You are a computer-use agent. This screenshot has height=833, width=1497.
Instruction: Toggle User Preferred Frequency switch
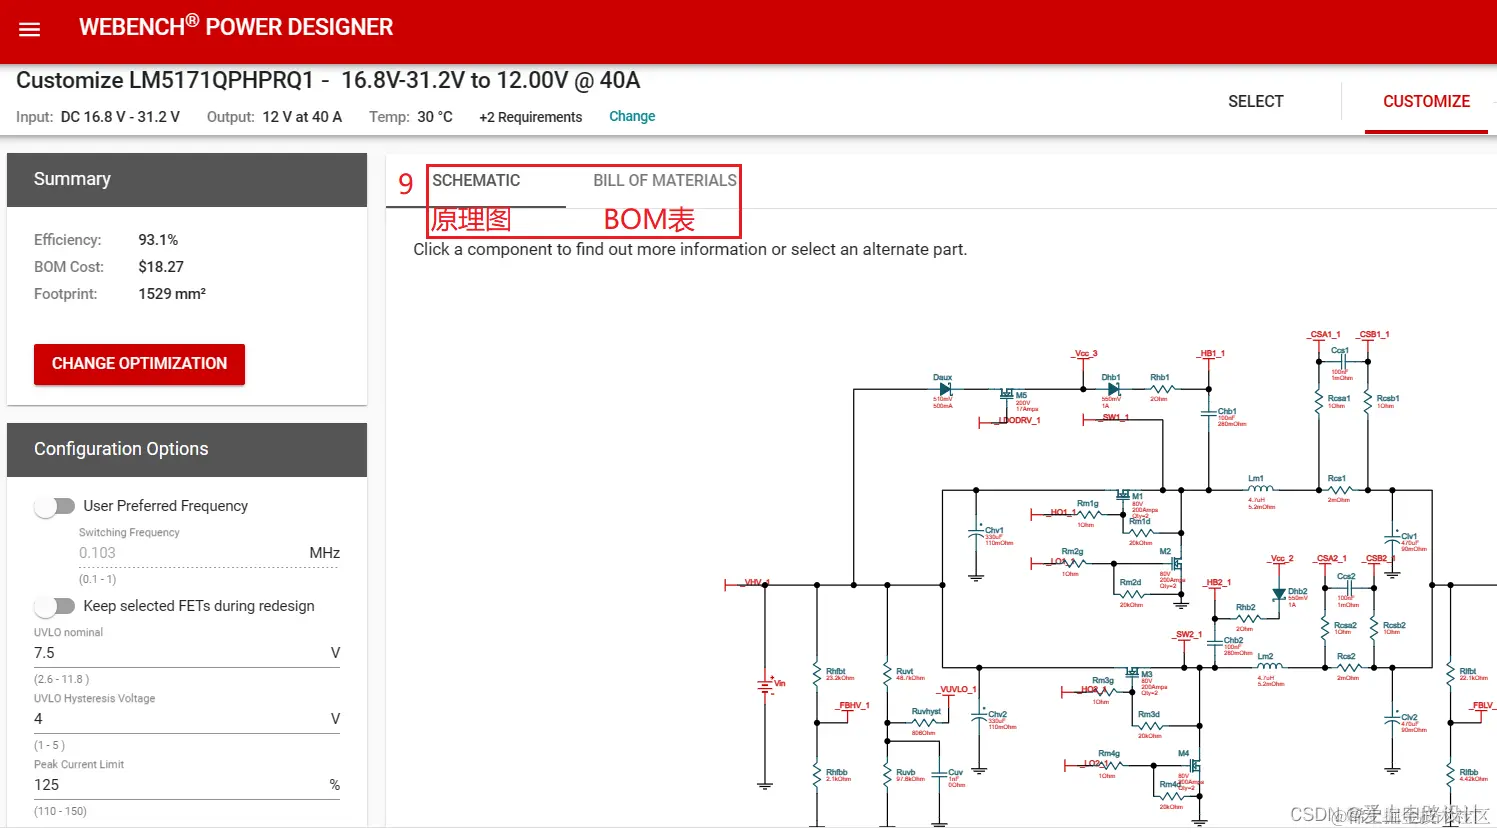(55, 506)
